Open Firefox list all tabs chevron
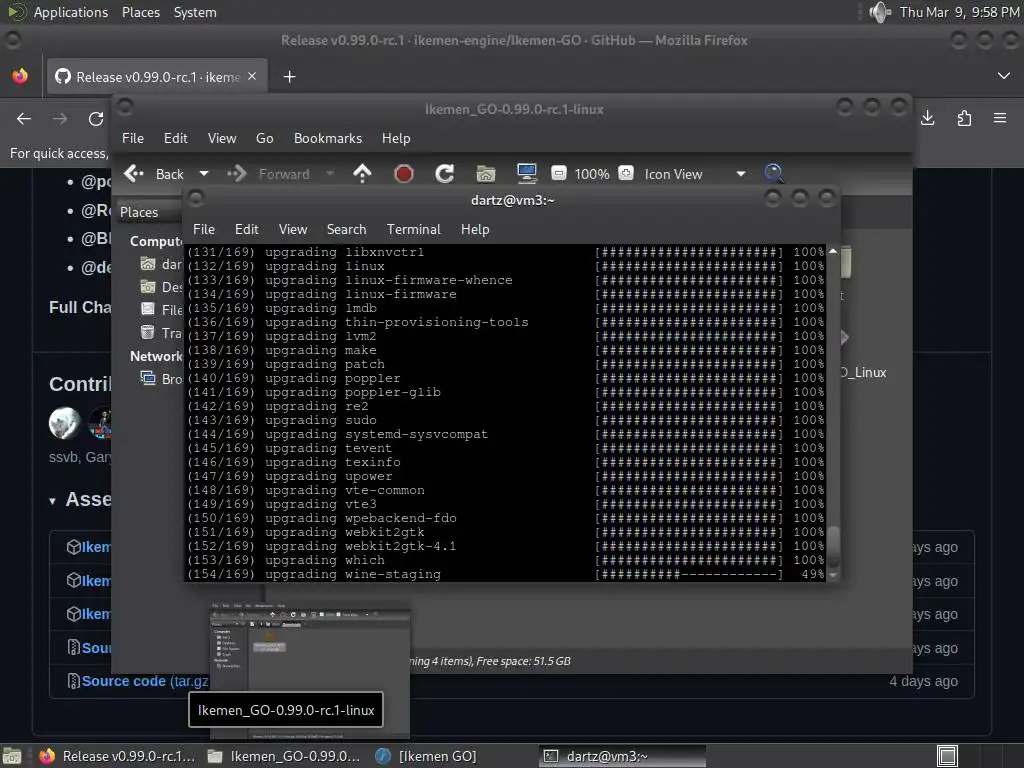 point(1004,76)
